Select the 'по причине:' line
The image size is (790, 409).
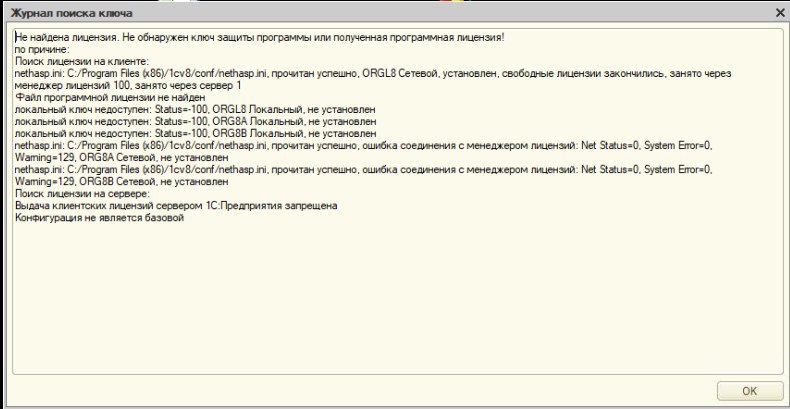click(42, 48)
